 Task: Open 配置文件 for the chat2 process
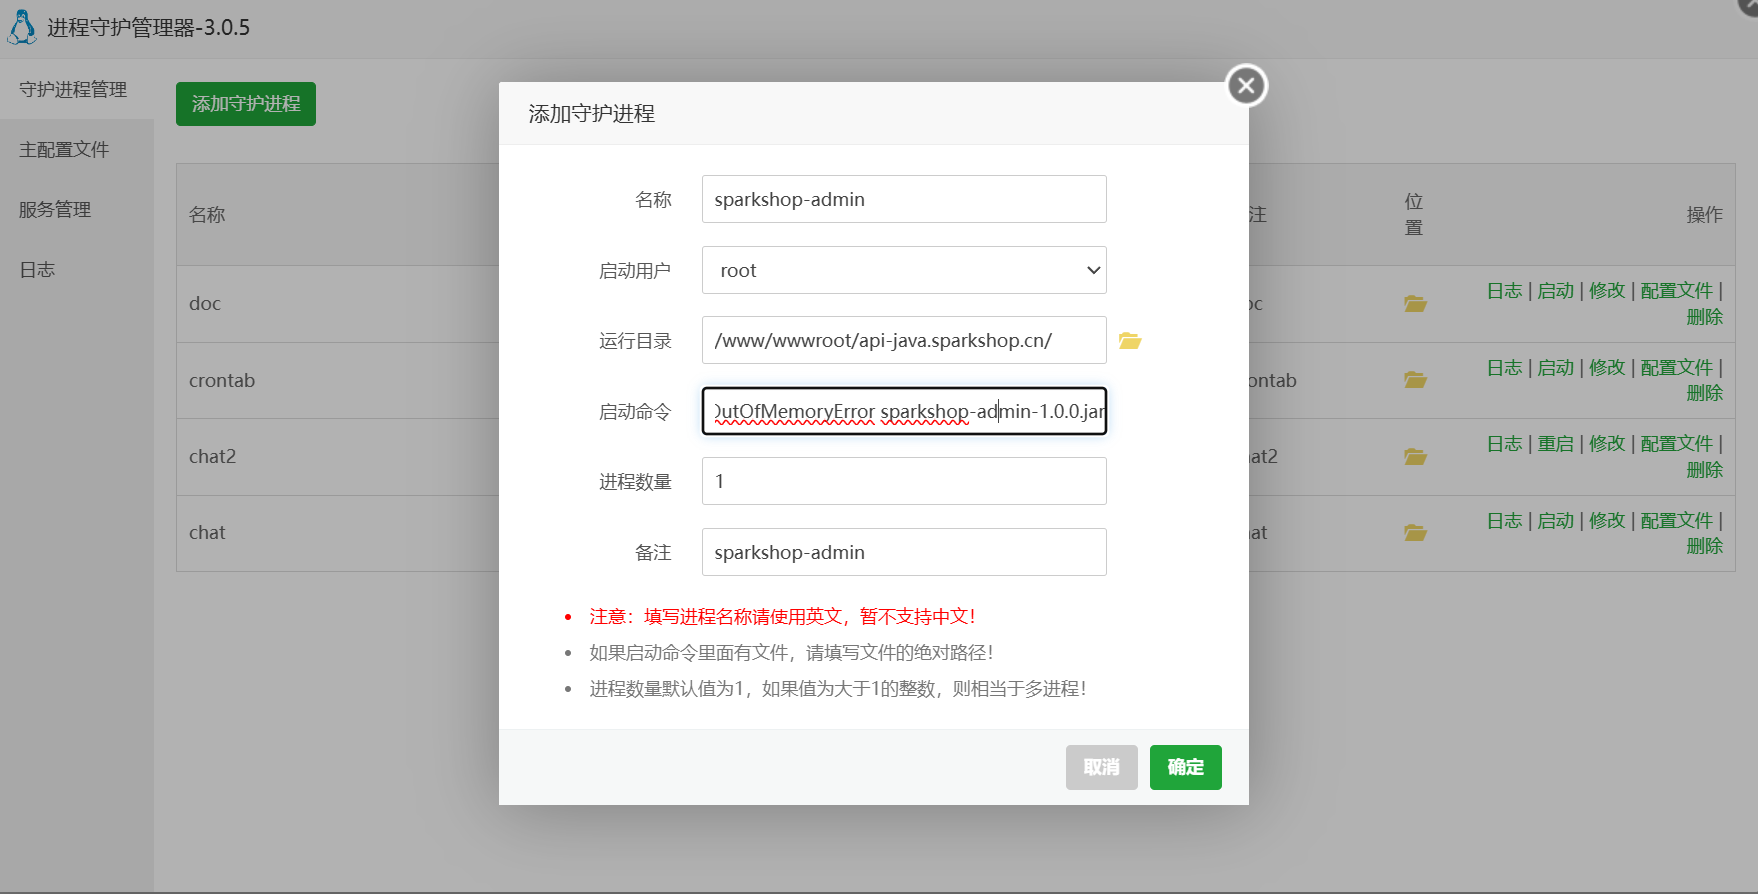1677,444
